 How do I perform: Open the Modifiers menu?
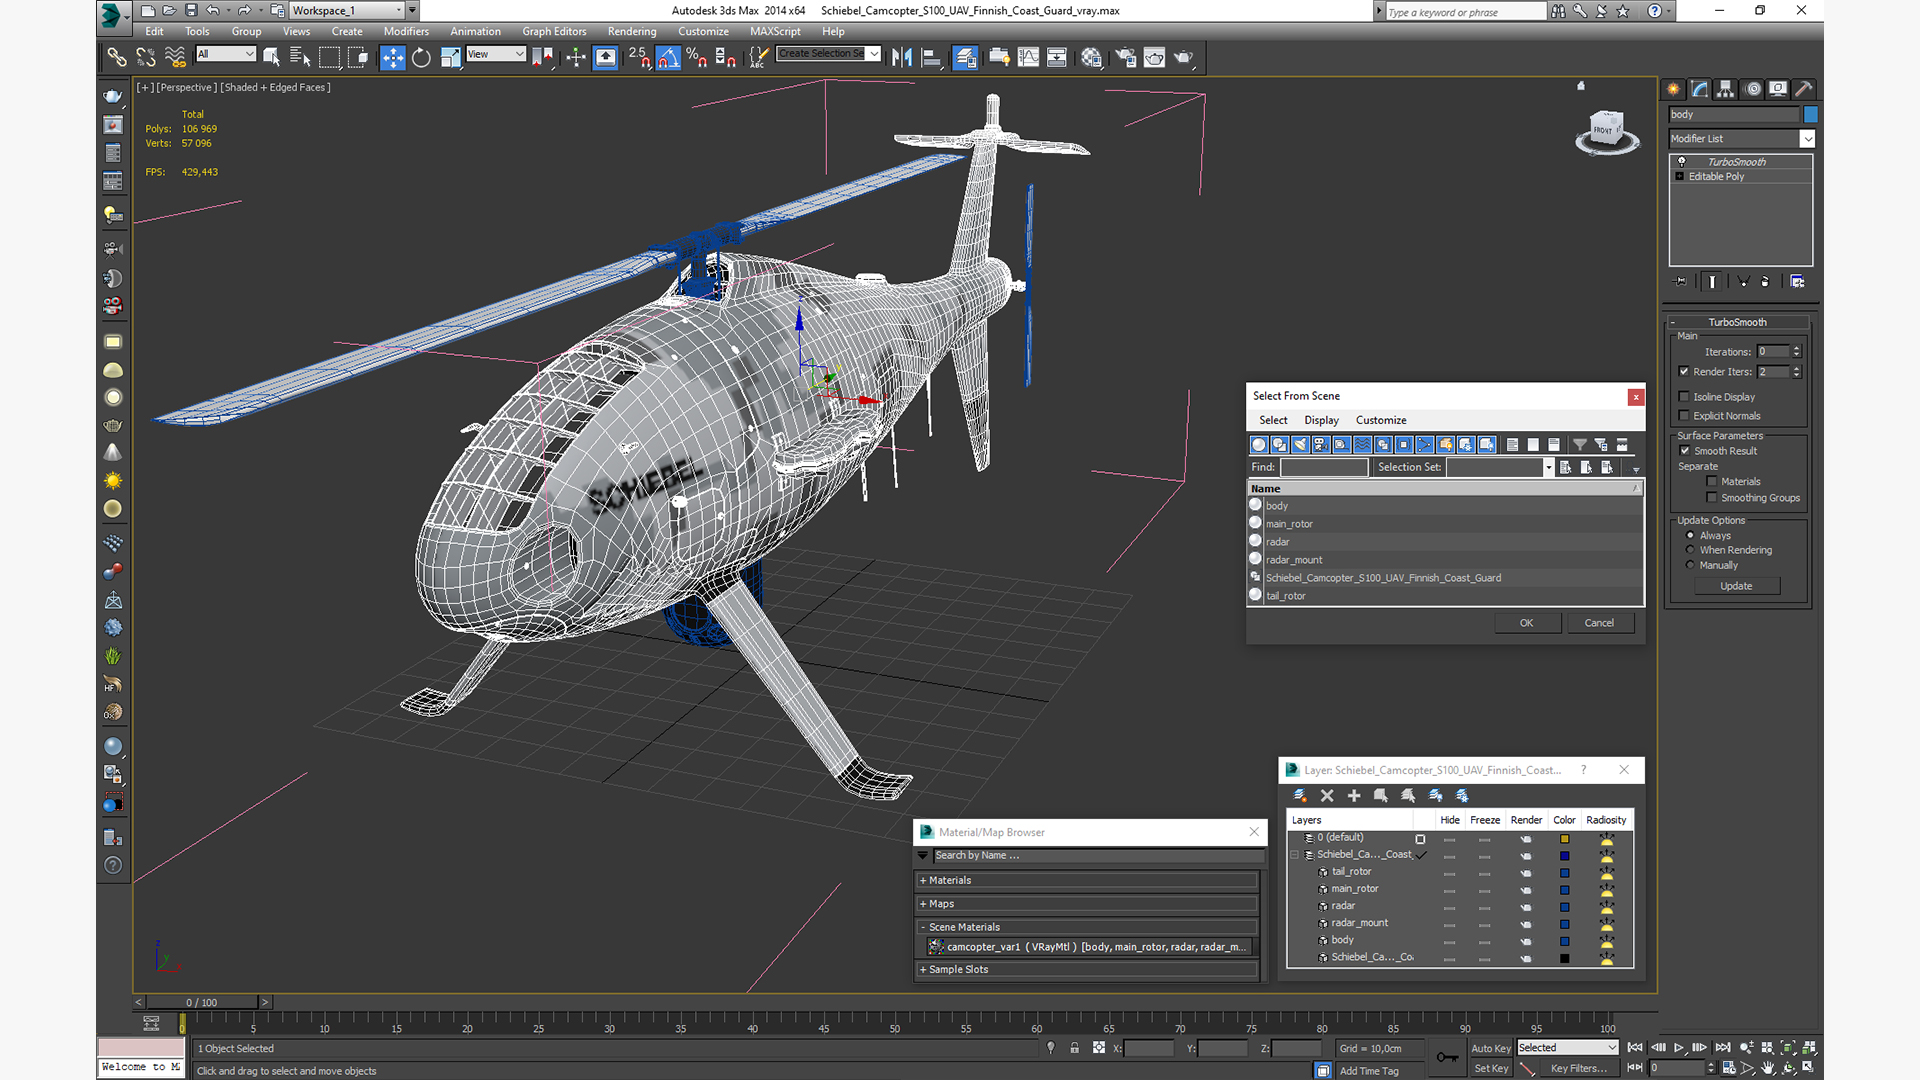[406, 31]
